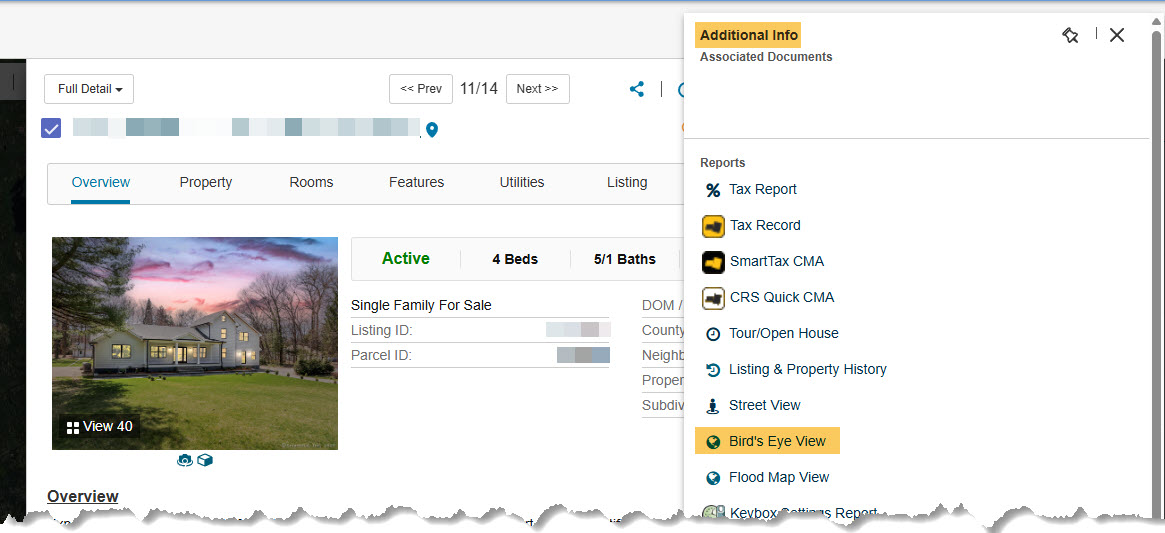Click the CRS Quick CMA icon
The height and width of the screenshot is (533, 1165).
(713, 298)
